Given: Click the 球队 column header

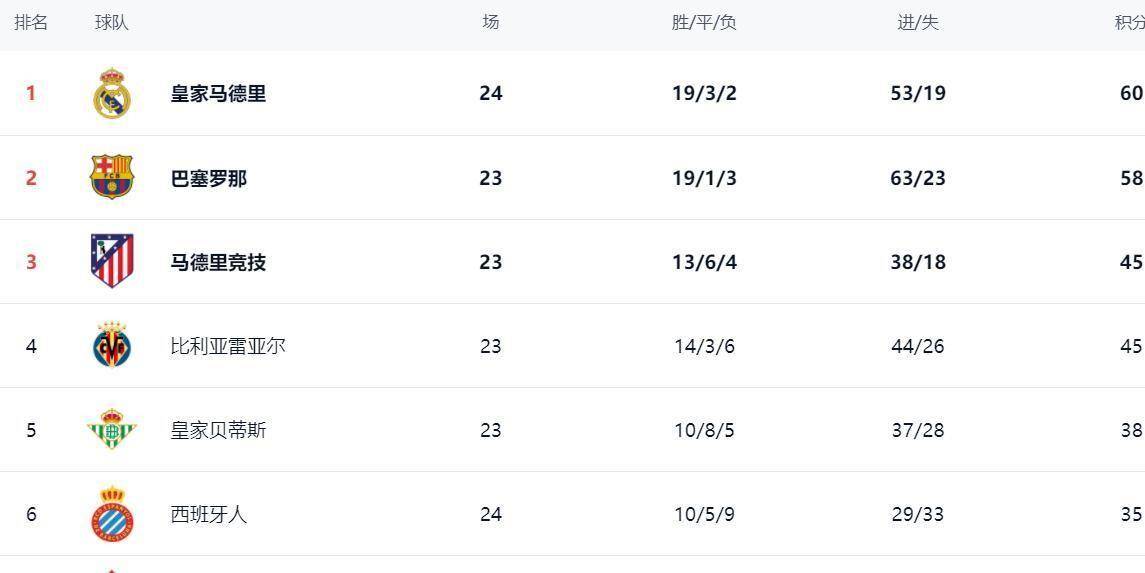Looking at the screenshot, I should 112,22.
